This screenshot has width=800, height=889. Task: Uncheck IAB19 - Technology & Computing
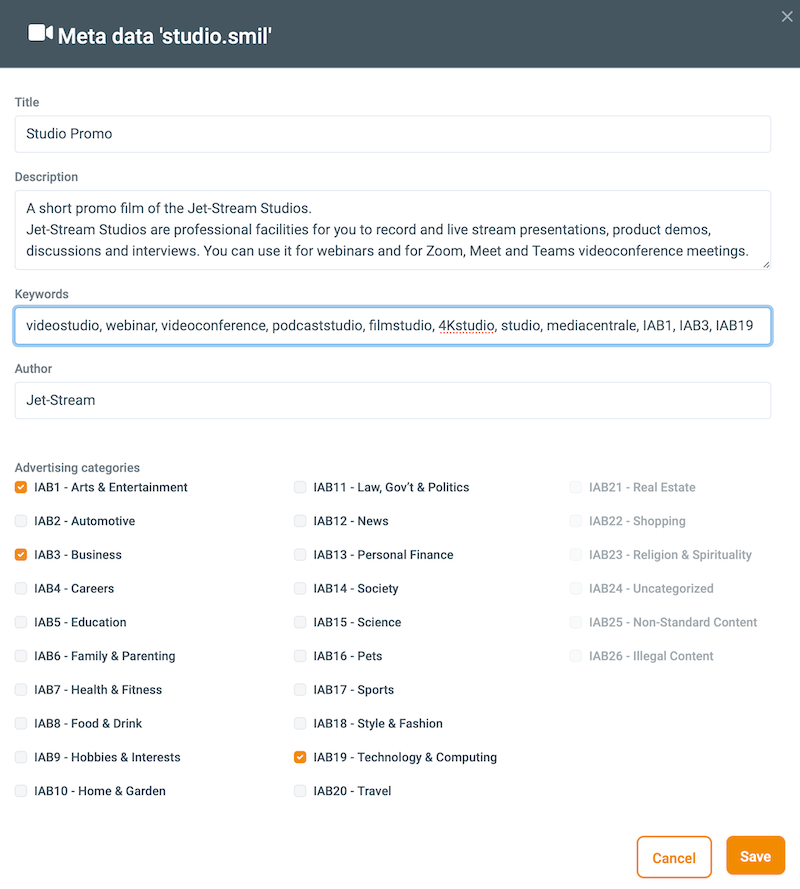click(300, 757)
